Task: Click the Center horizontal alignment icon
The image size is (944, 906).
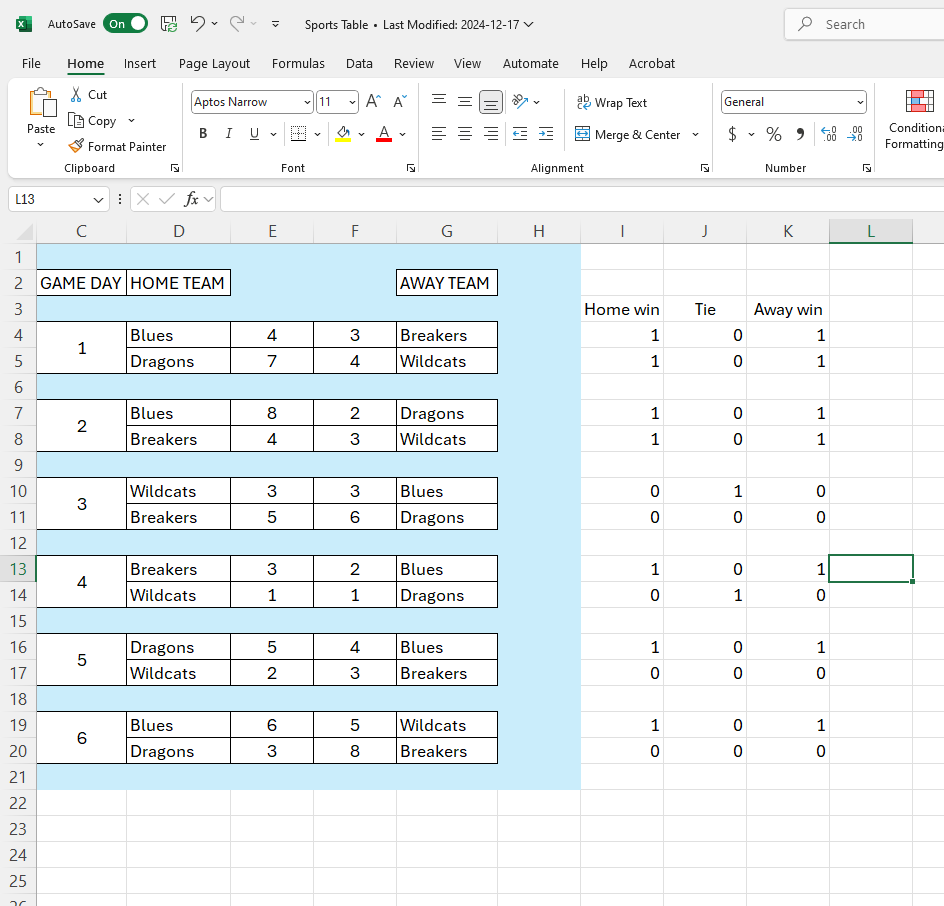Action: (x=465, y=134)
